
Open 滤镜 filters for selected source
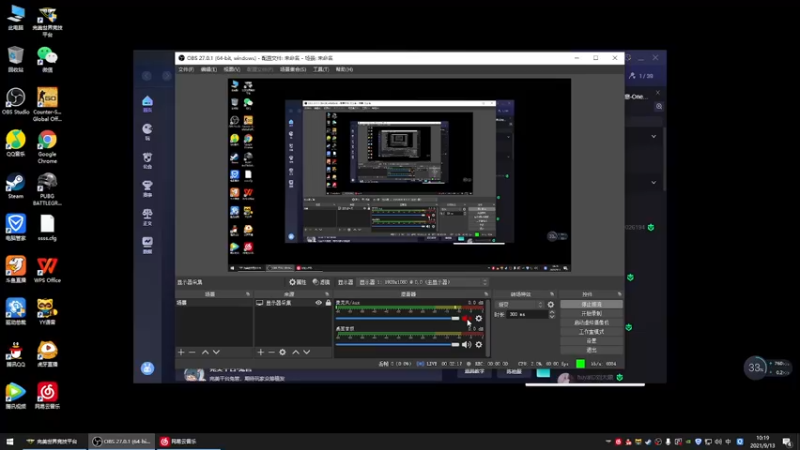321,282
